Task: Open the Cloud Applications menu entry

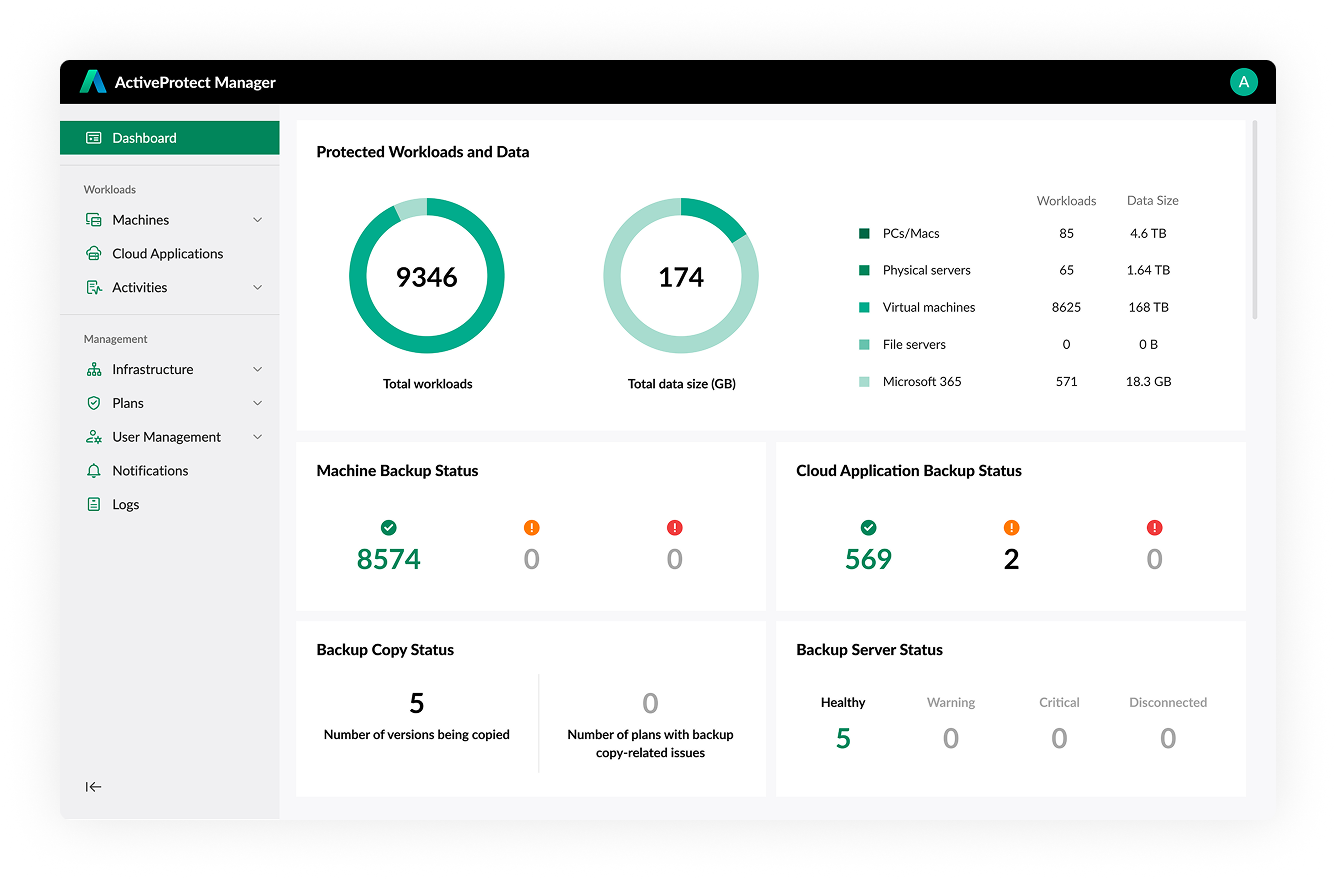Action: pyautogui.click(x=167, y=253)
